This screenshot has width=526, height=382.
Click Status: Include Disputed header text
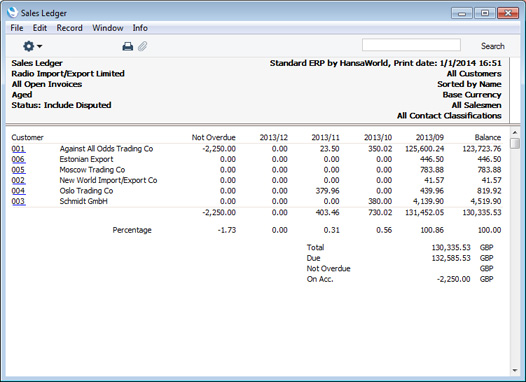click(61, 105)
